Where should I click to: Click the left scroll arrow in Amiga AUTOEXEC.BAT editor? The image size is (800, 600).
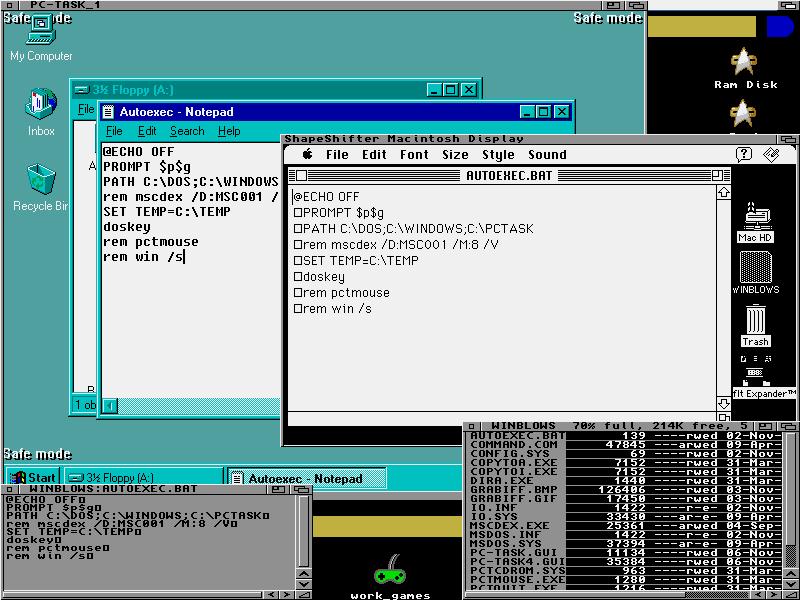(x=271, y=594)
